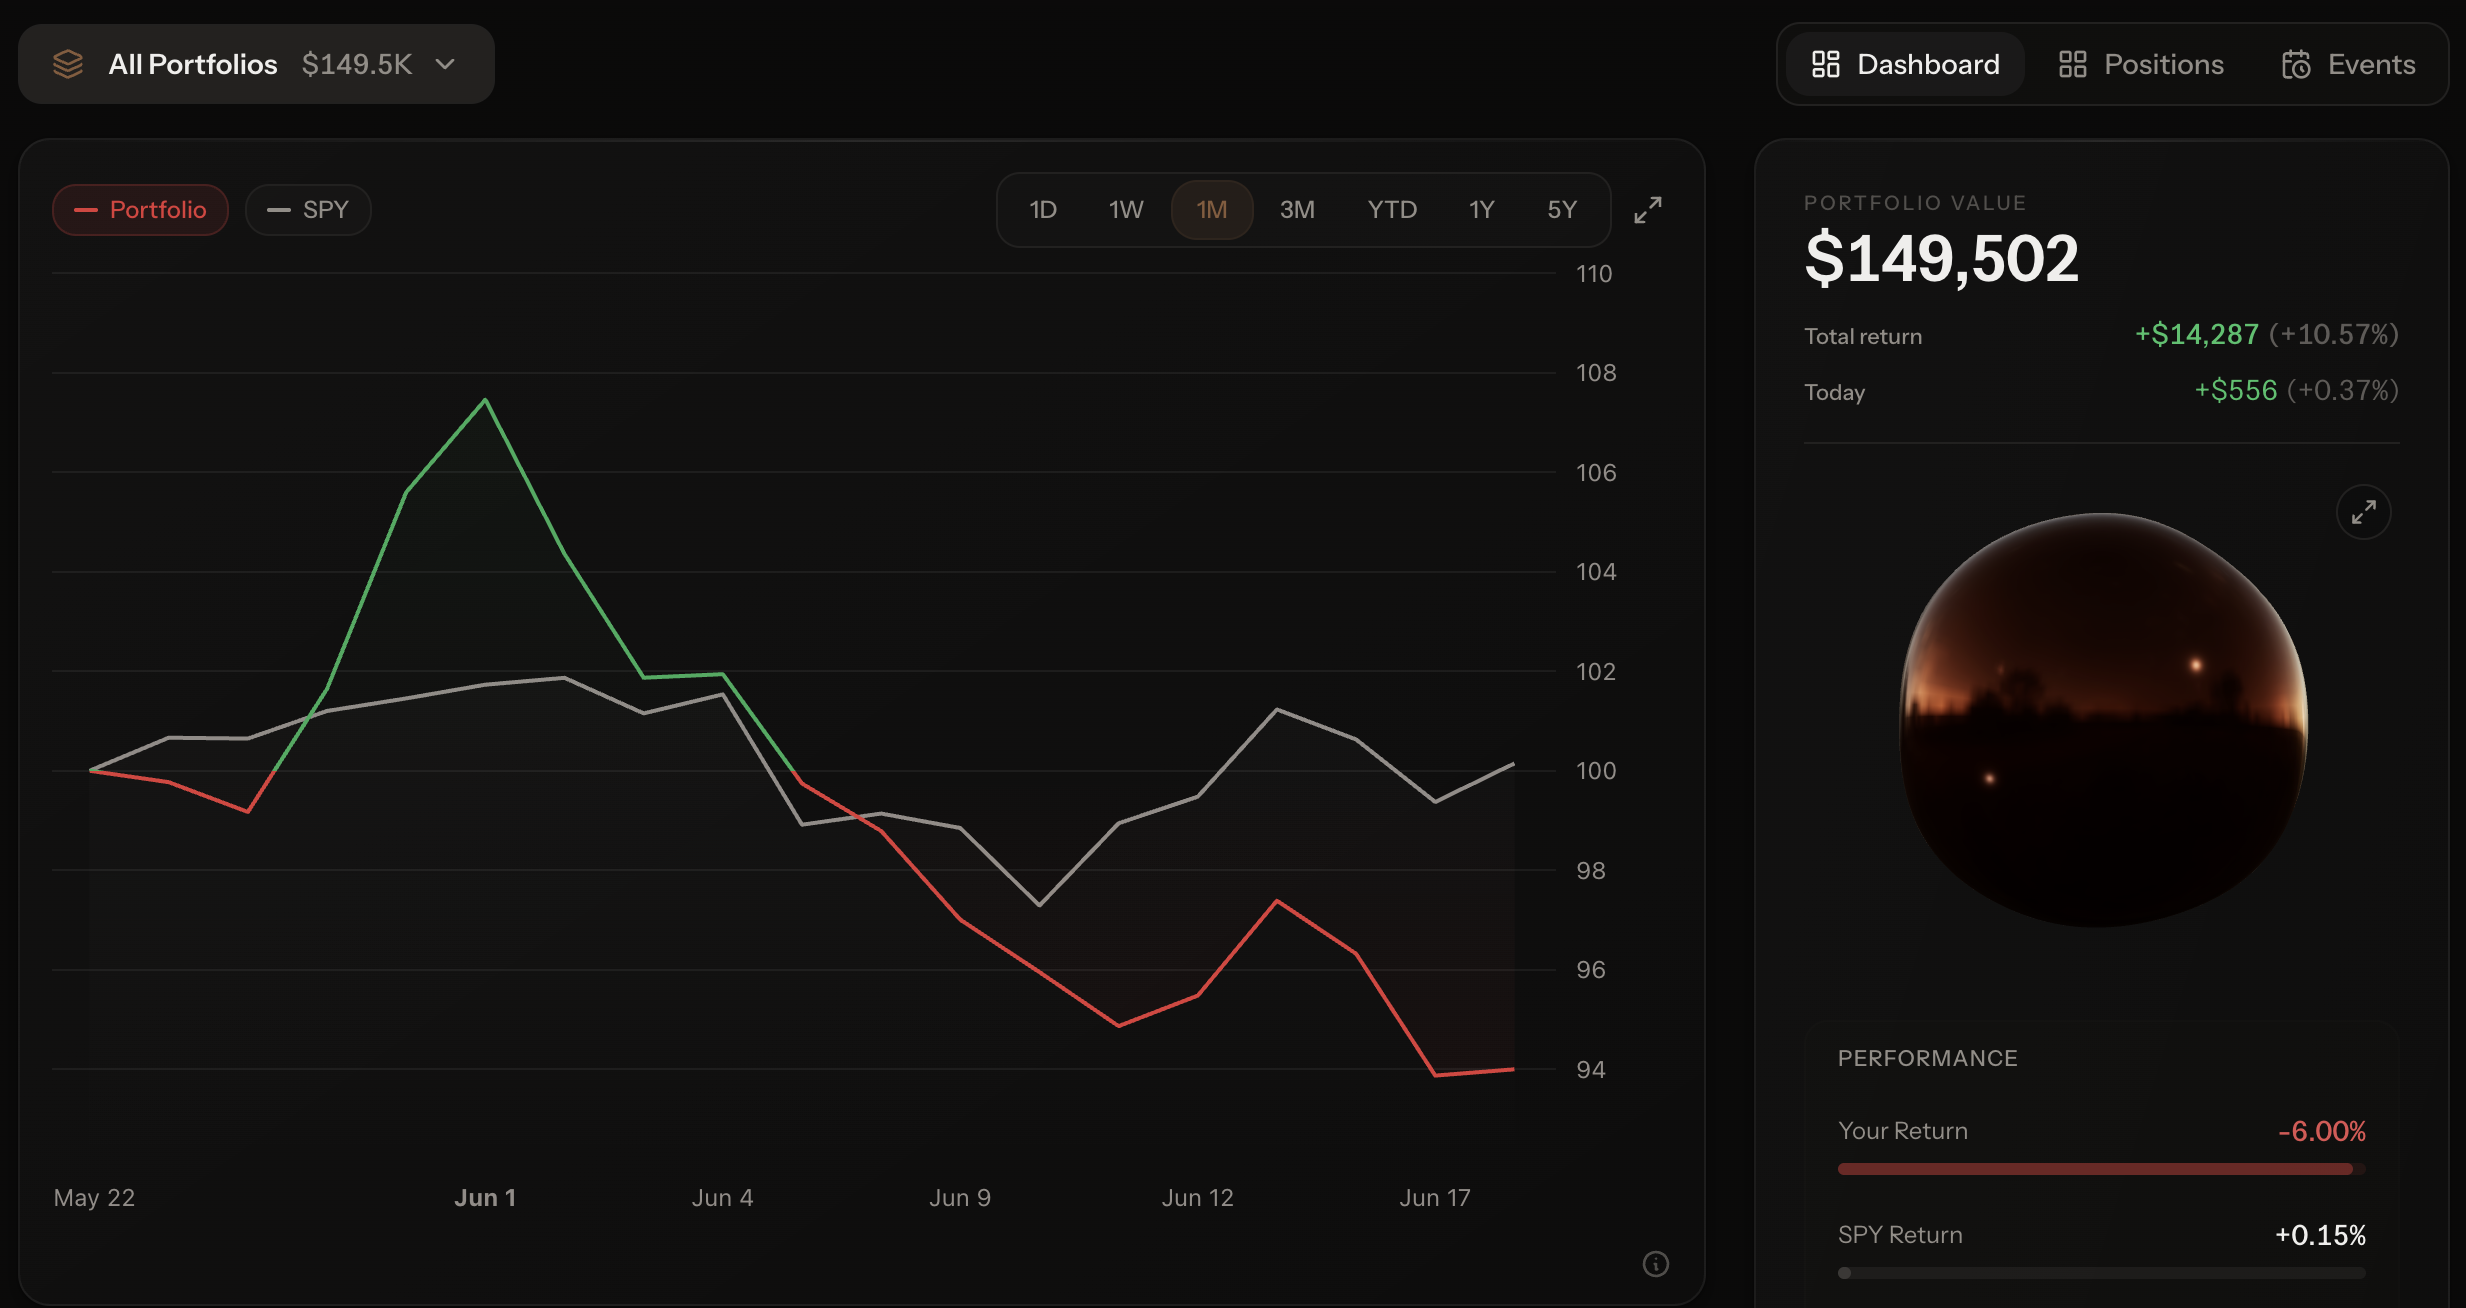
Task: Toggle the SPY benchmark legend
Action: (x=308, y=210)
